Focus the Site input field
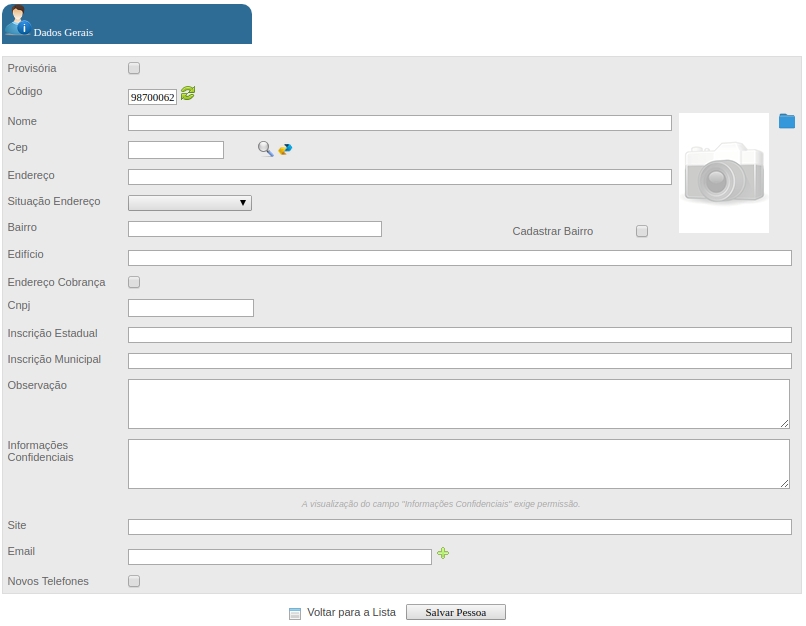 (460, 527)
